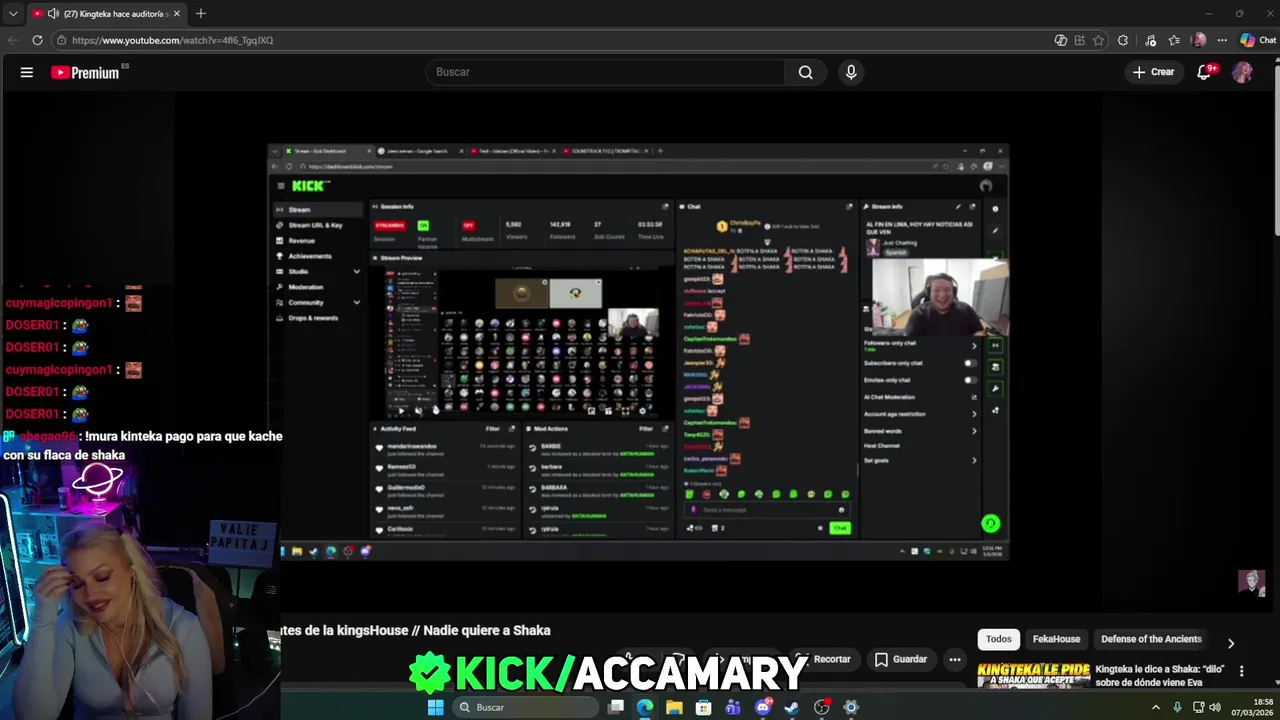
Task: Add page to favorites star icon
Action: pyautogui.click(x=1098, y=40)
